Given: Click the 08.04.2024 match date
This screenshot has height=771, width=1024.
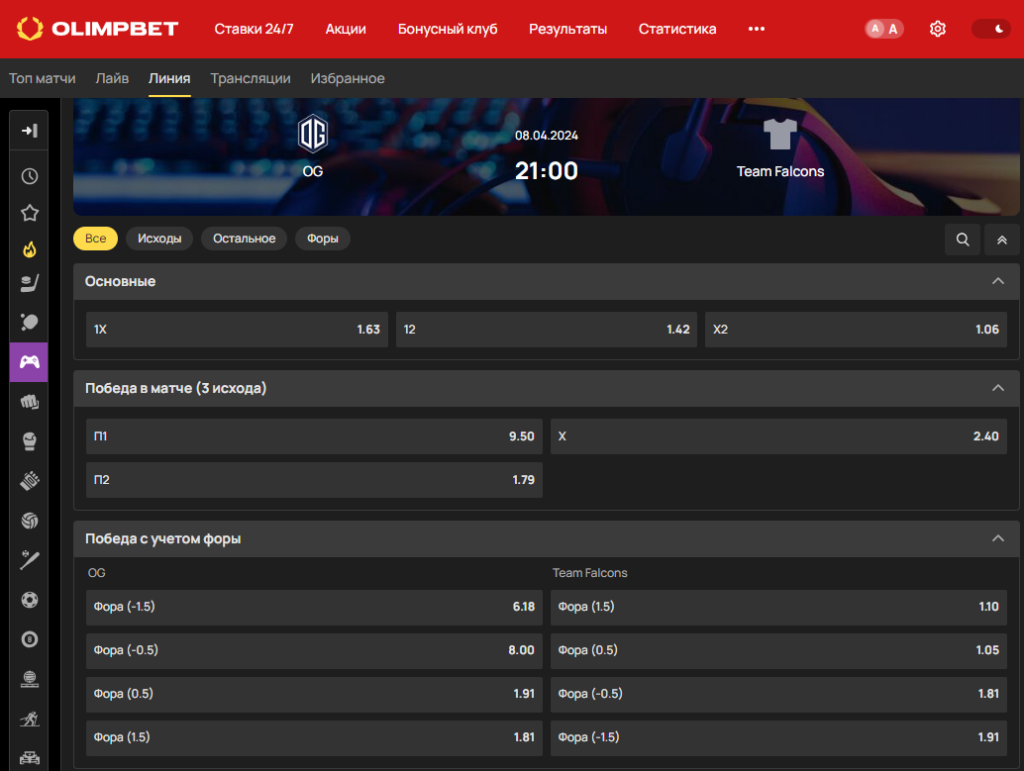Looking at the screenshot, I should pyautogui.click(x=547, y=136).
